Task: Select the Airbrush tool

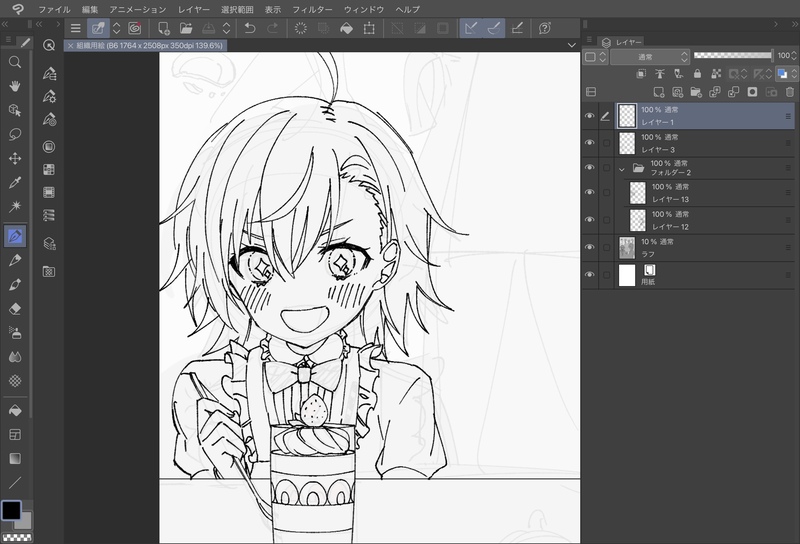Action: tap(15, 333)
